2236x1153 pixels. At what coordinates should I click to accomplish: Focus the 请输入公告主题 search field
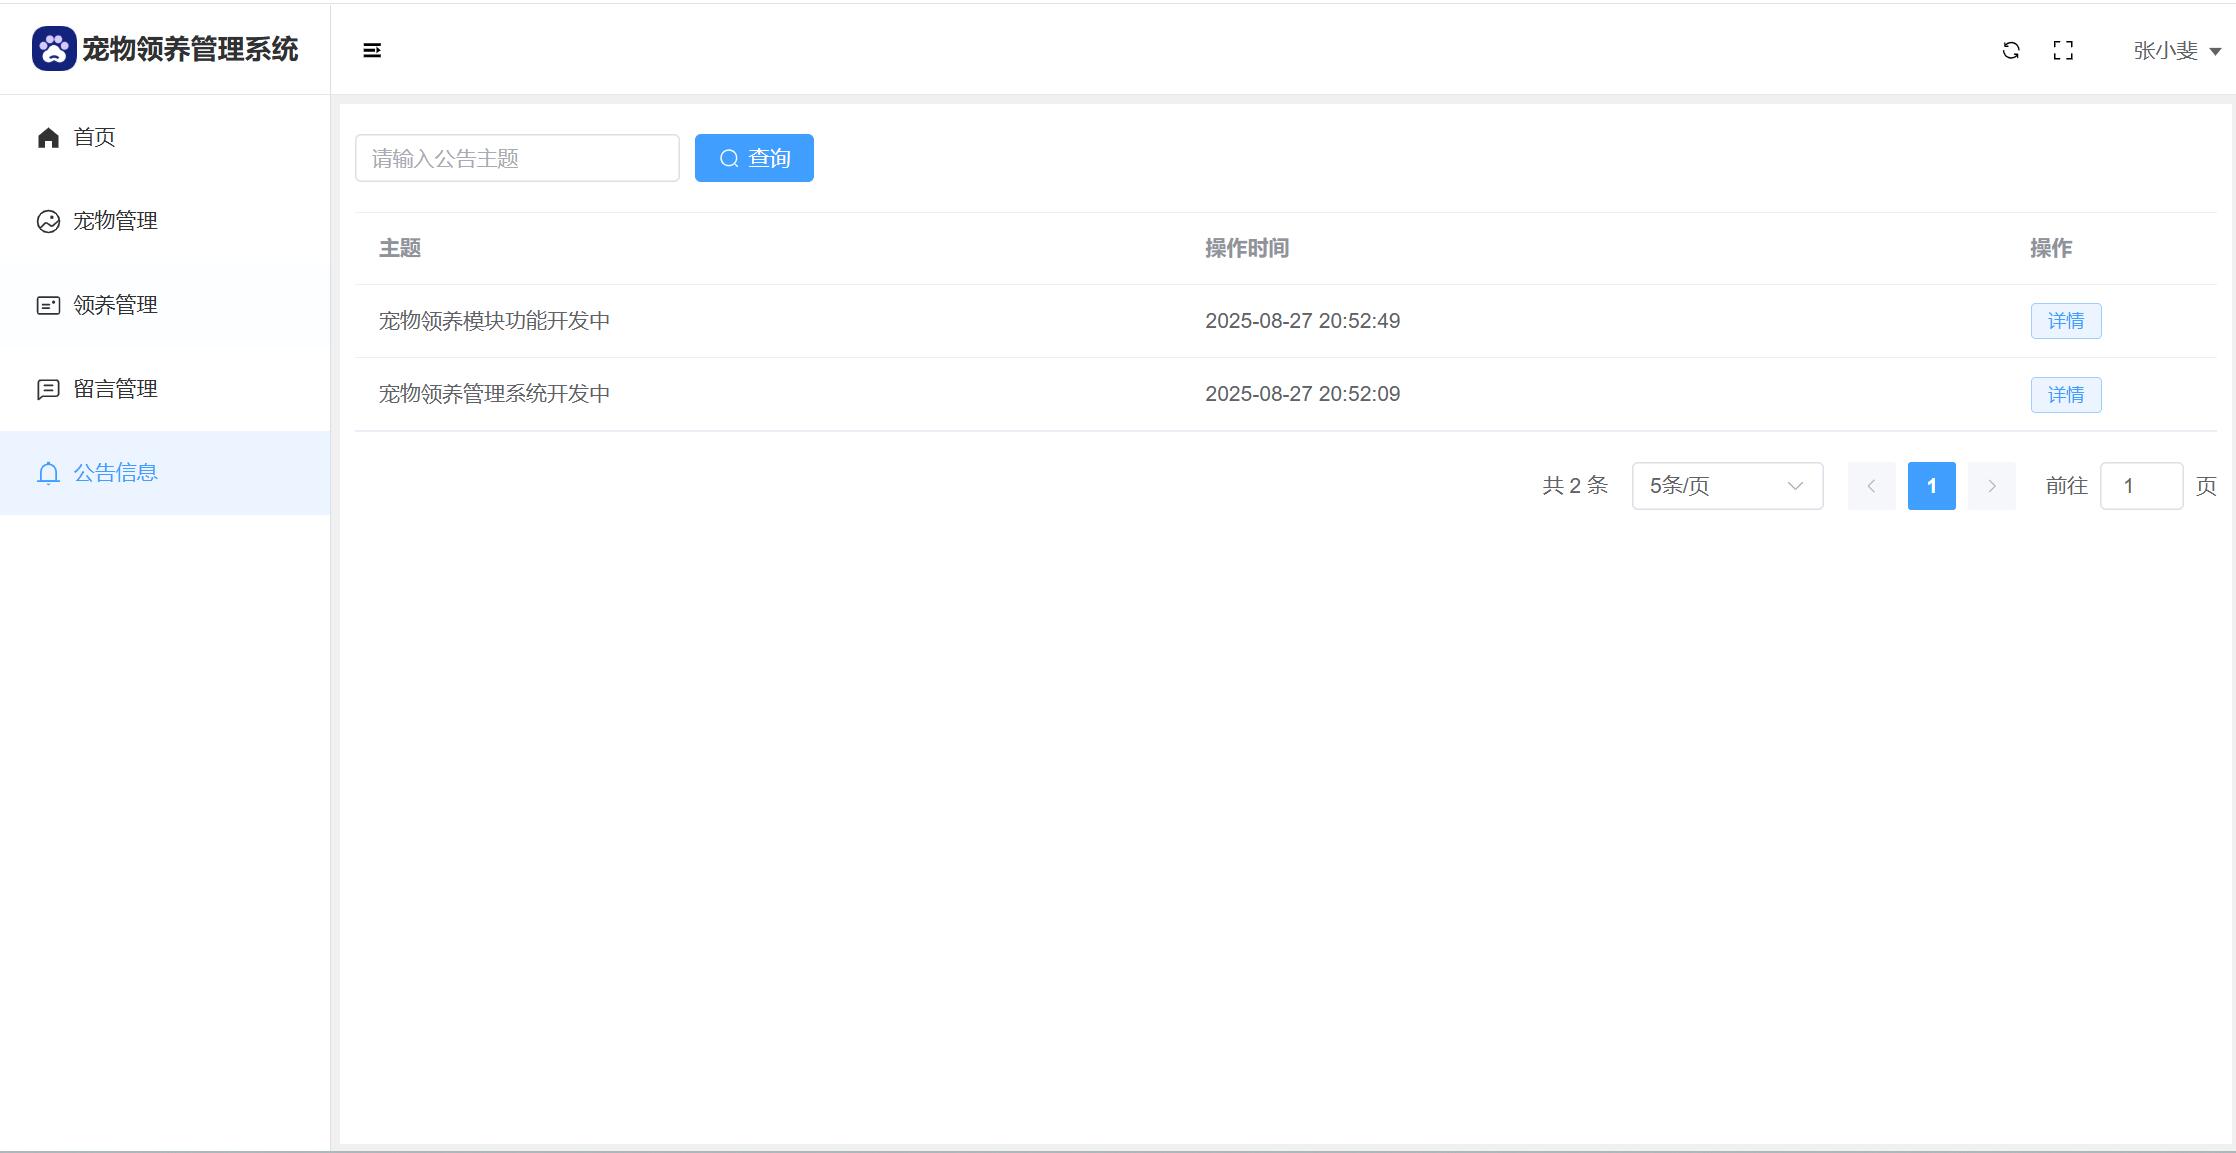point(517,158)
